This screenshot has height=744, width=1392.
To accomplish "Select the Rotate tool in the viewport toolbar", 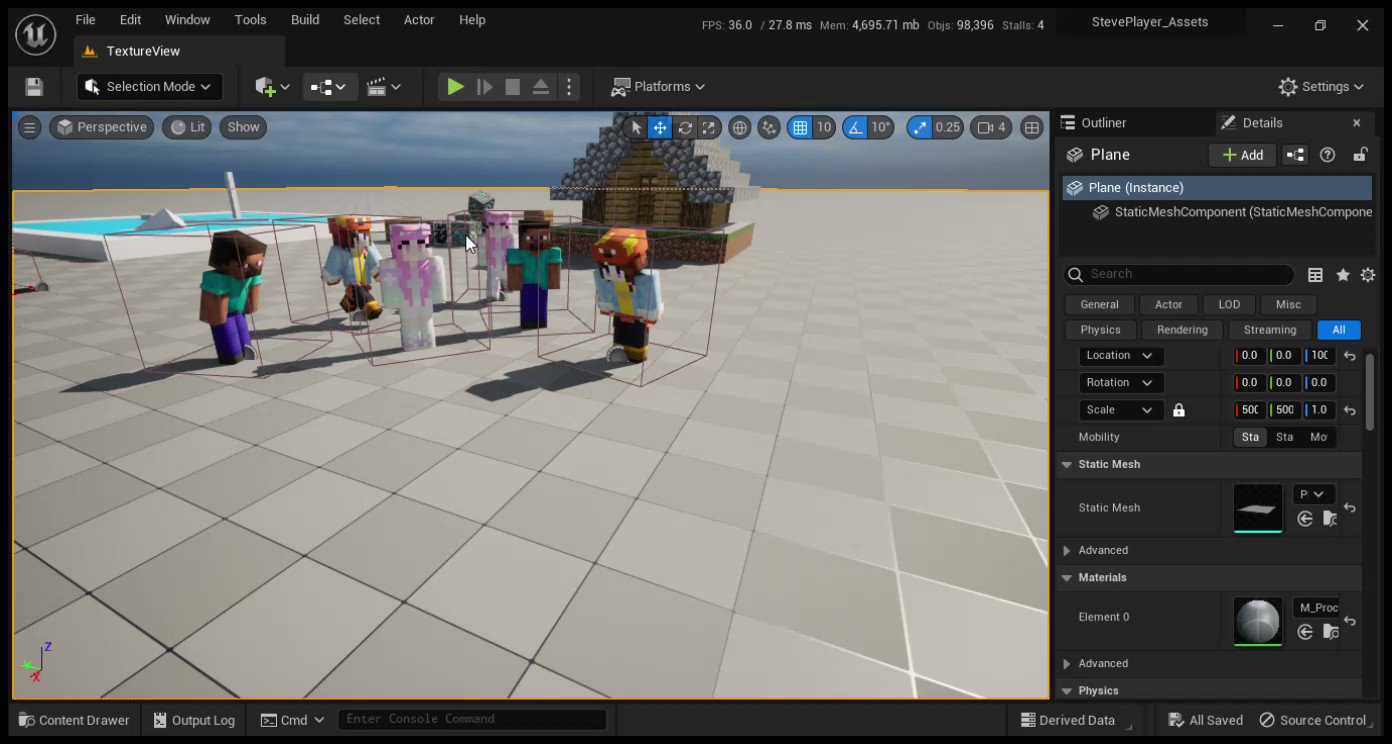I will pyautogui.click(x=684, y=127).
